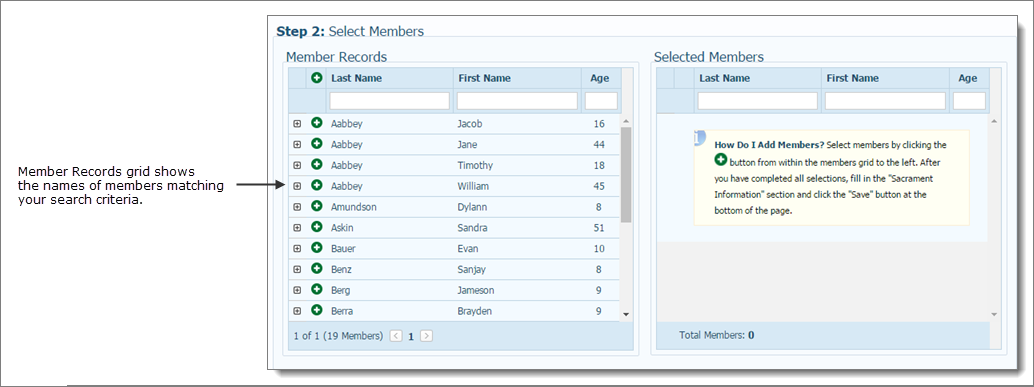Expand Jameson Berg row details

297,290
